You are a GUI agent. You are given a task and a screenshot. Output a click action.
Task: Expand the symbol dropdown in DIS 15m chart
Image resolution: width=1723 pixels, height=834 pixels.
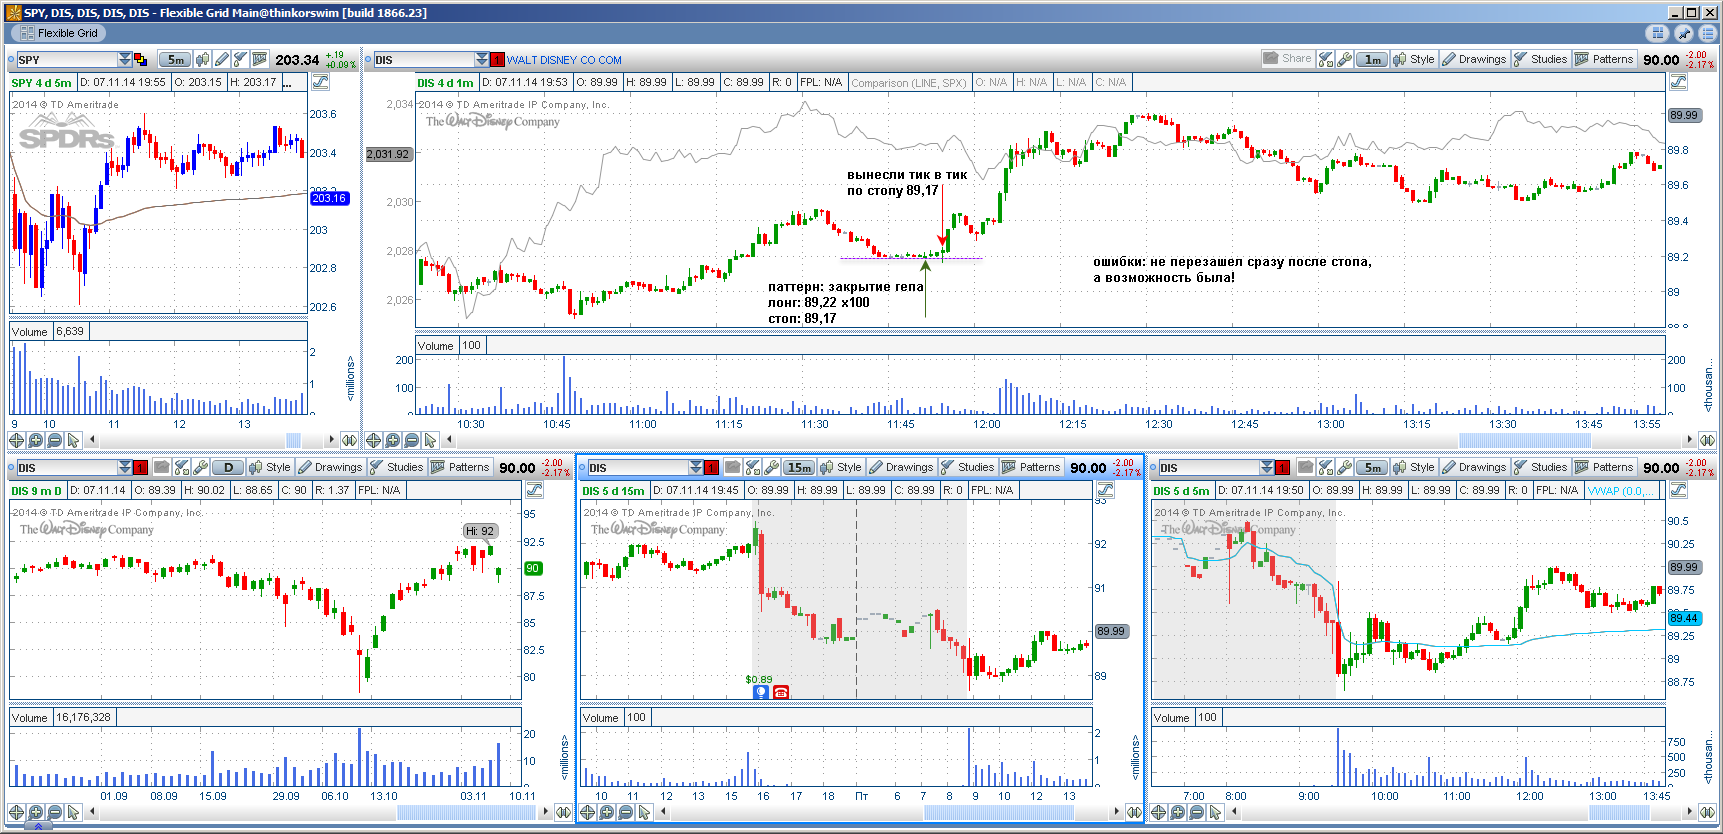(x=696, y=467)
